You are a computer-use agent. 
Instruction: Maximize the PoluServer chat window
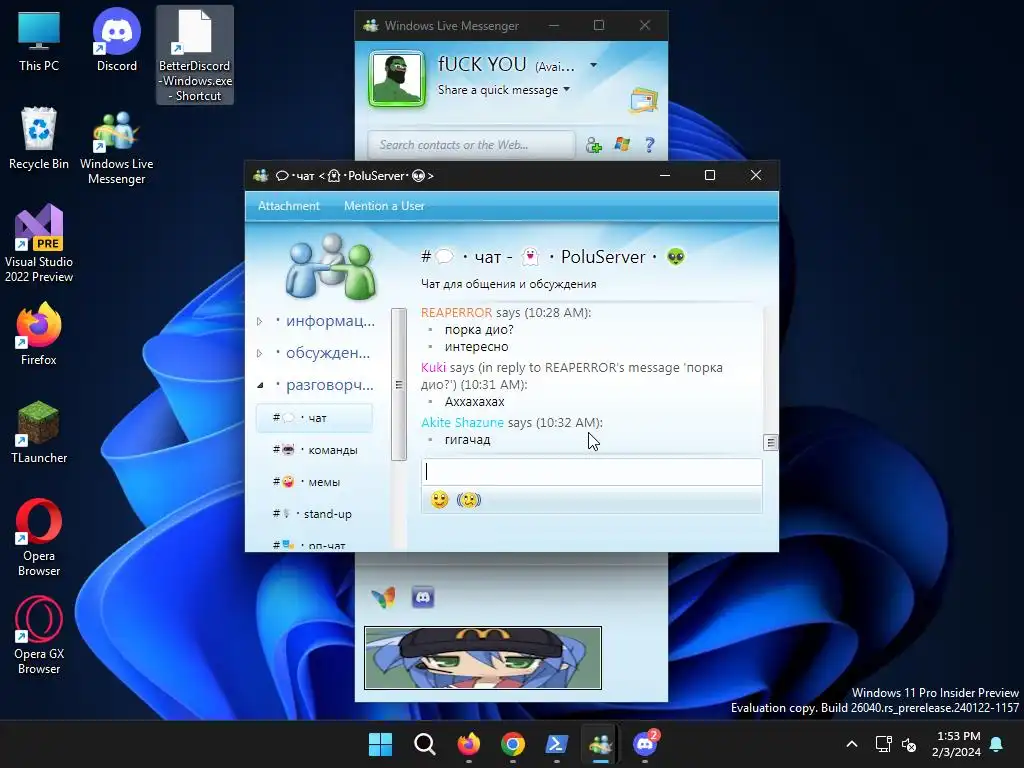click(x=710, y=175)
